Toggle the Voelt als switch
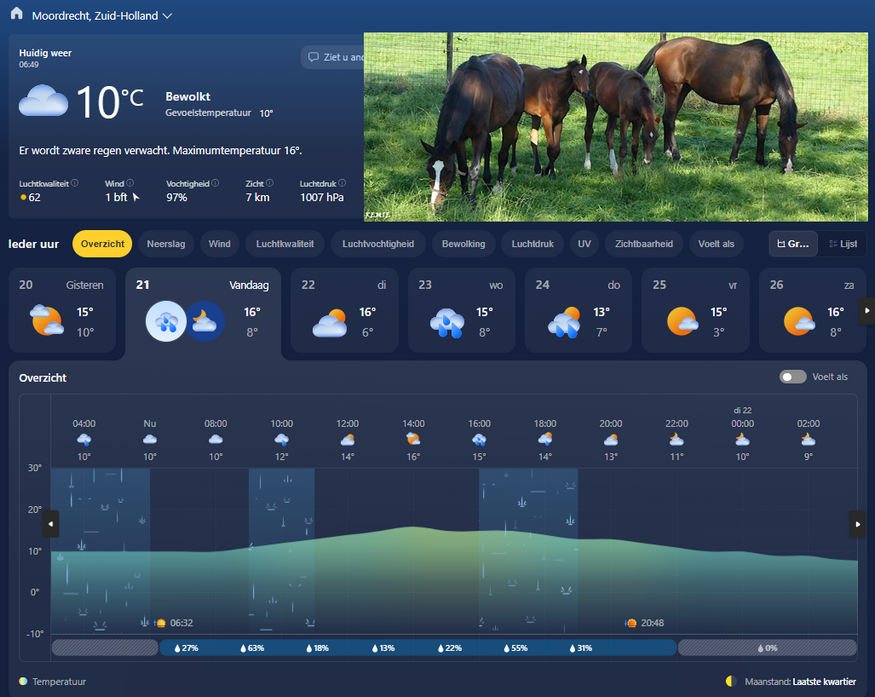Image resolution: width=875 pixels, height=697 pixels. pyautogui.click(x=793, y=377)
